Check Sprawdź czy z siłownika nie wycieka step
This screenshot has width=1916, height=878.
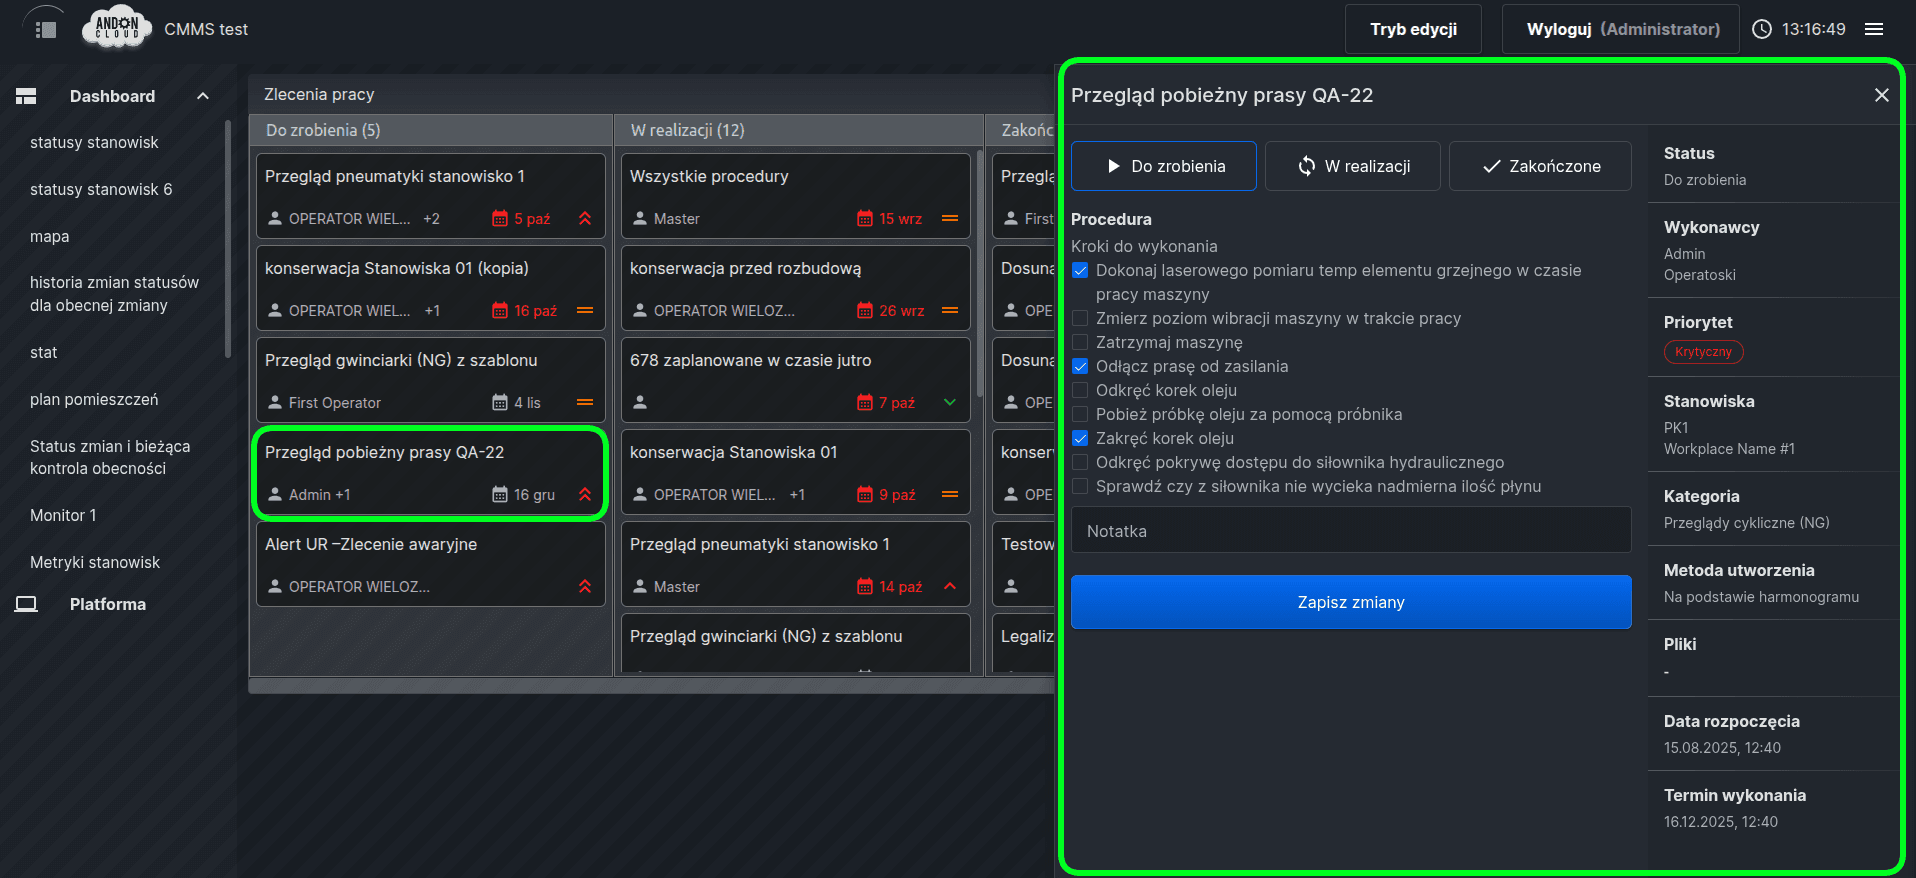click(1080, 487)
